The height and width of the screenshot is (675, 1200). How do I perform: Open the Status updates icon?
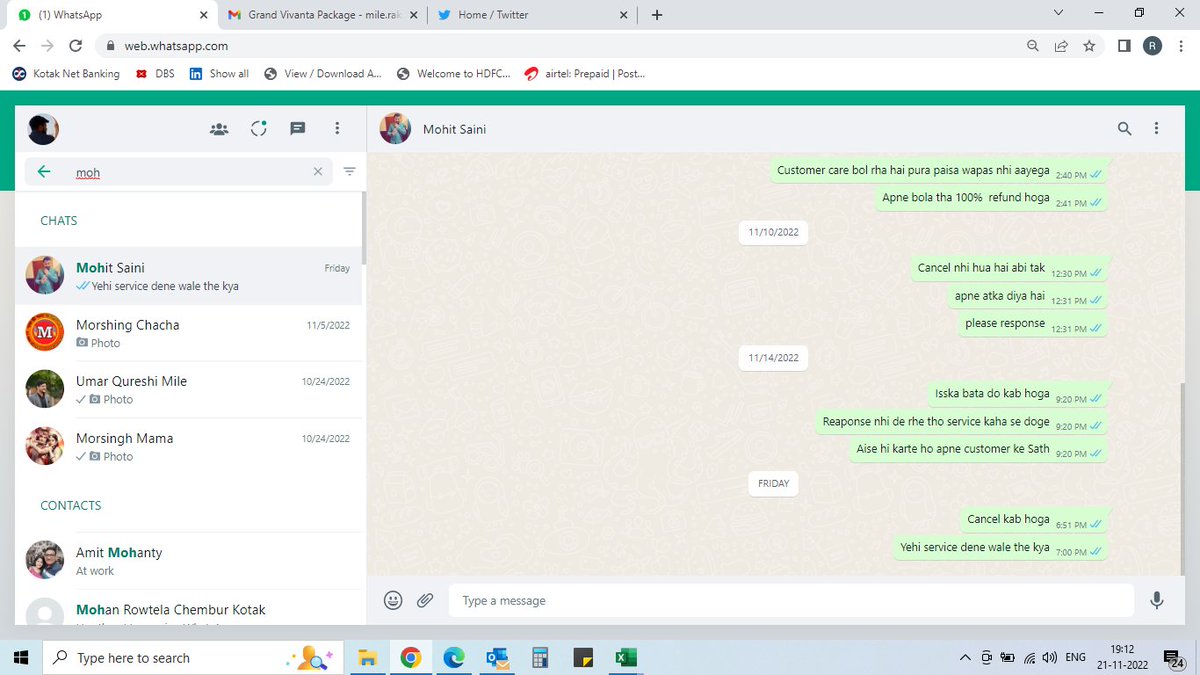(x=259, y=129)
